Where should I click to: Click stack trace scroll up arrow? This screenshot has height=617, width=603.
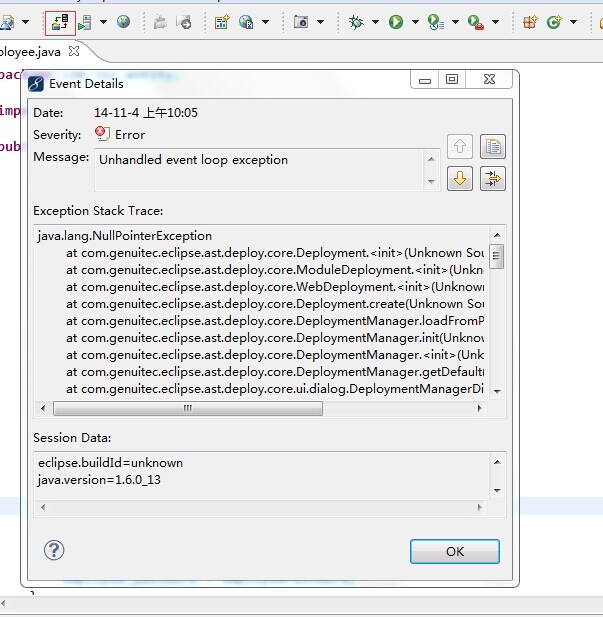[497, 235]
